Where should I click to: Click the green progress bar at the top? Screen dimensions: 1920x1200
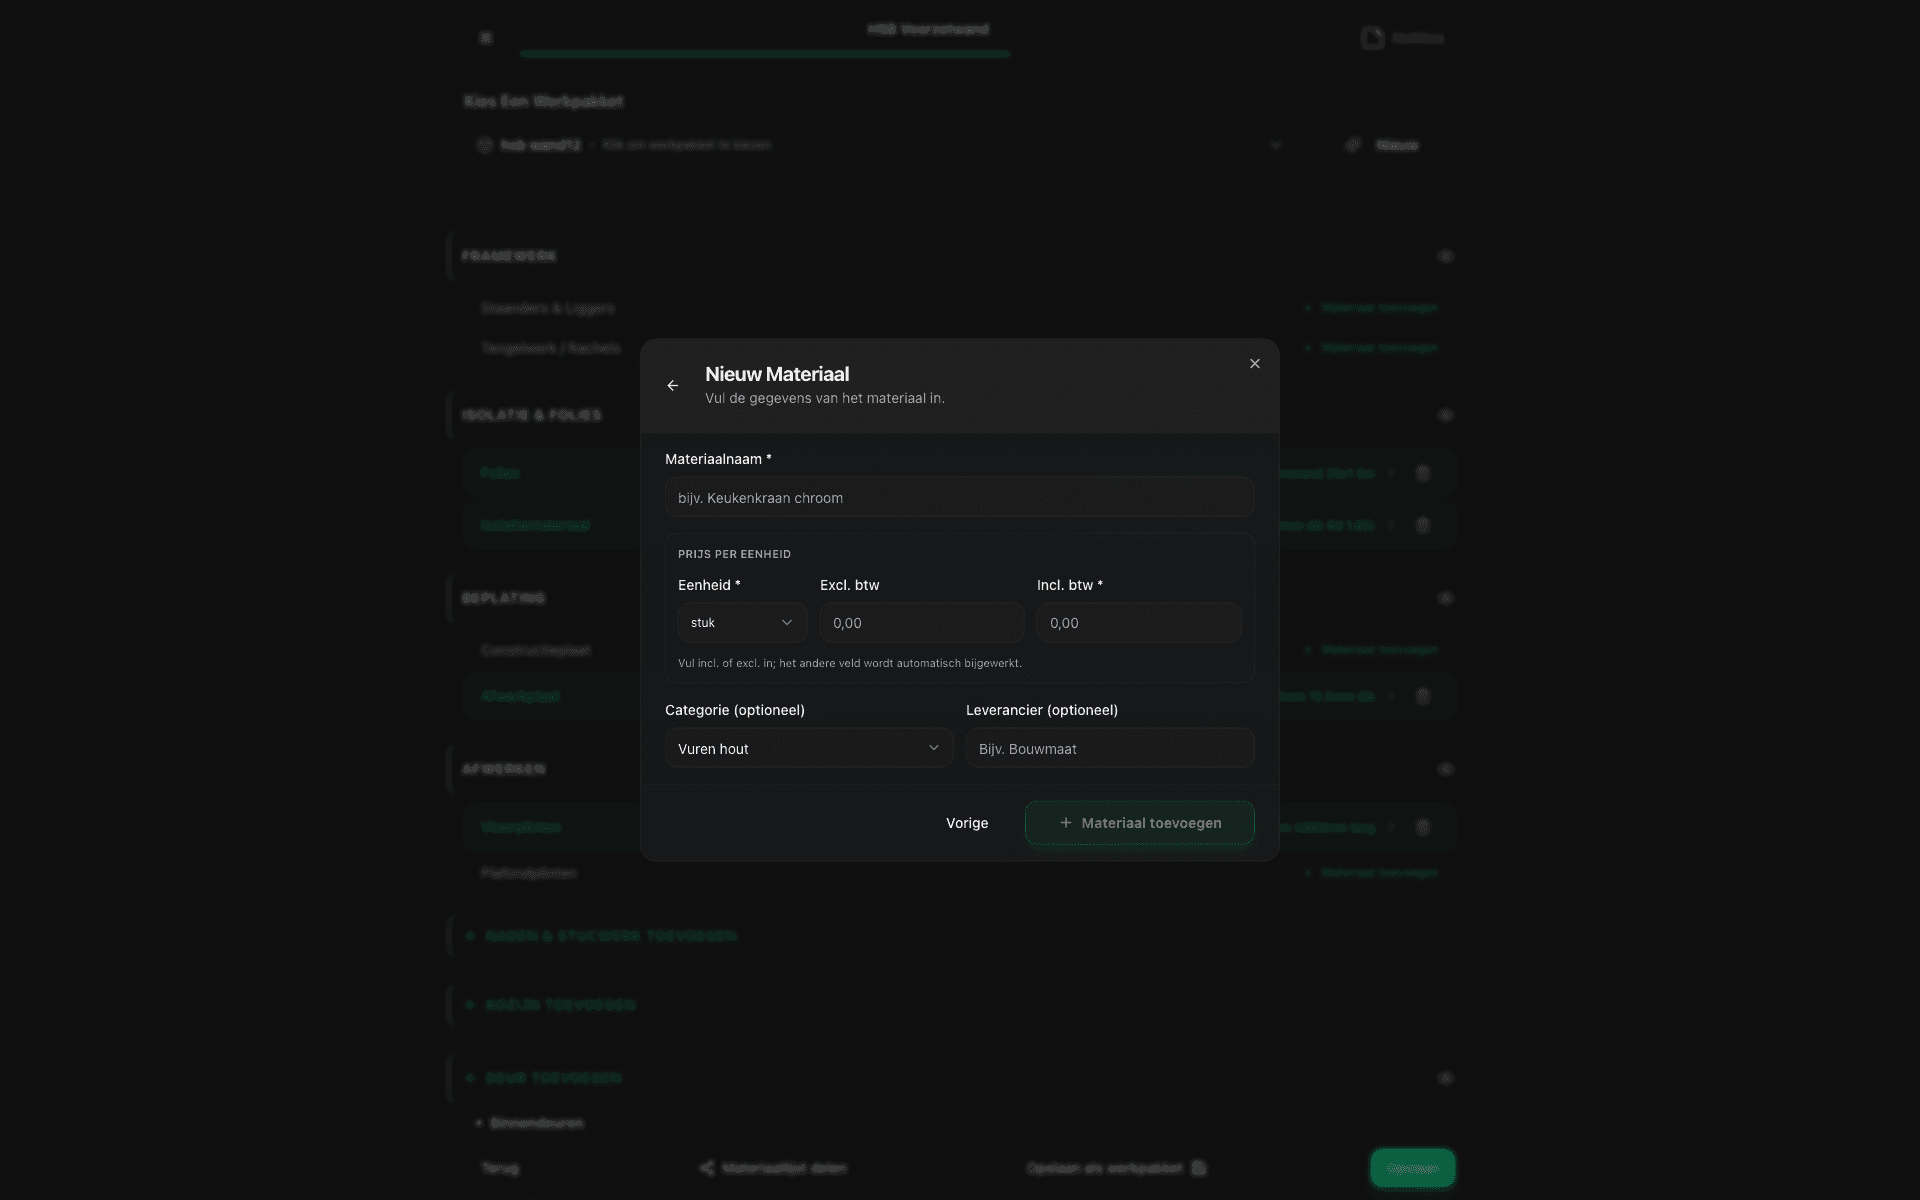763,54
